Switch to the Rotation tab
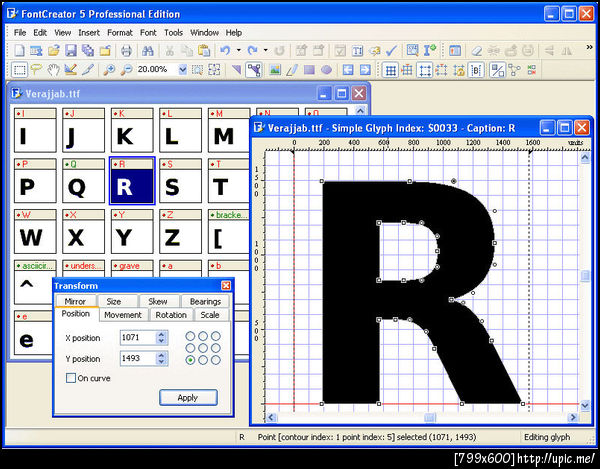600x469 pixels. pyautogui.click(x=171, y=315)
